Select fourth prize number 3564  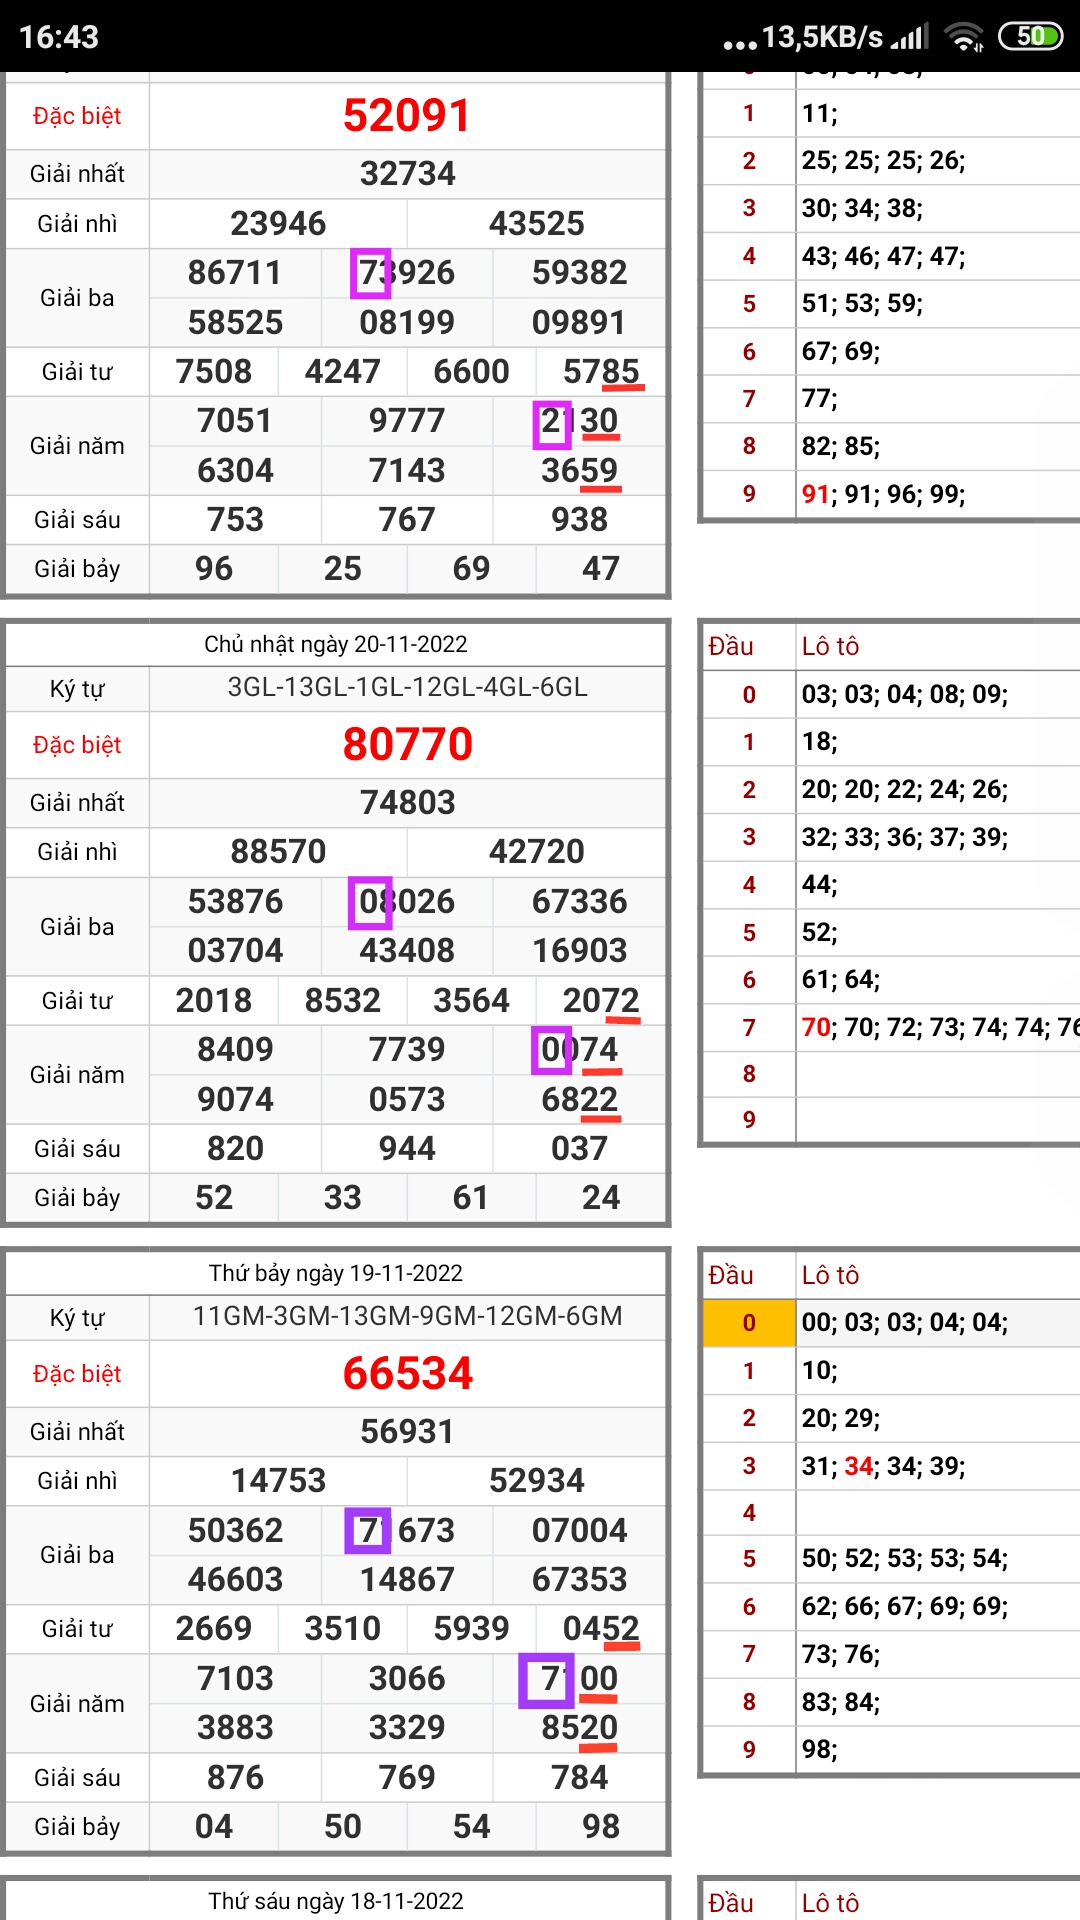pyautogui.click(x=471, y=1001)
